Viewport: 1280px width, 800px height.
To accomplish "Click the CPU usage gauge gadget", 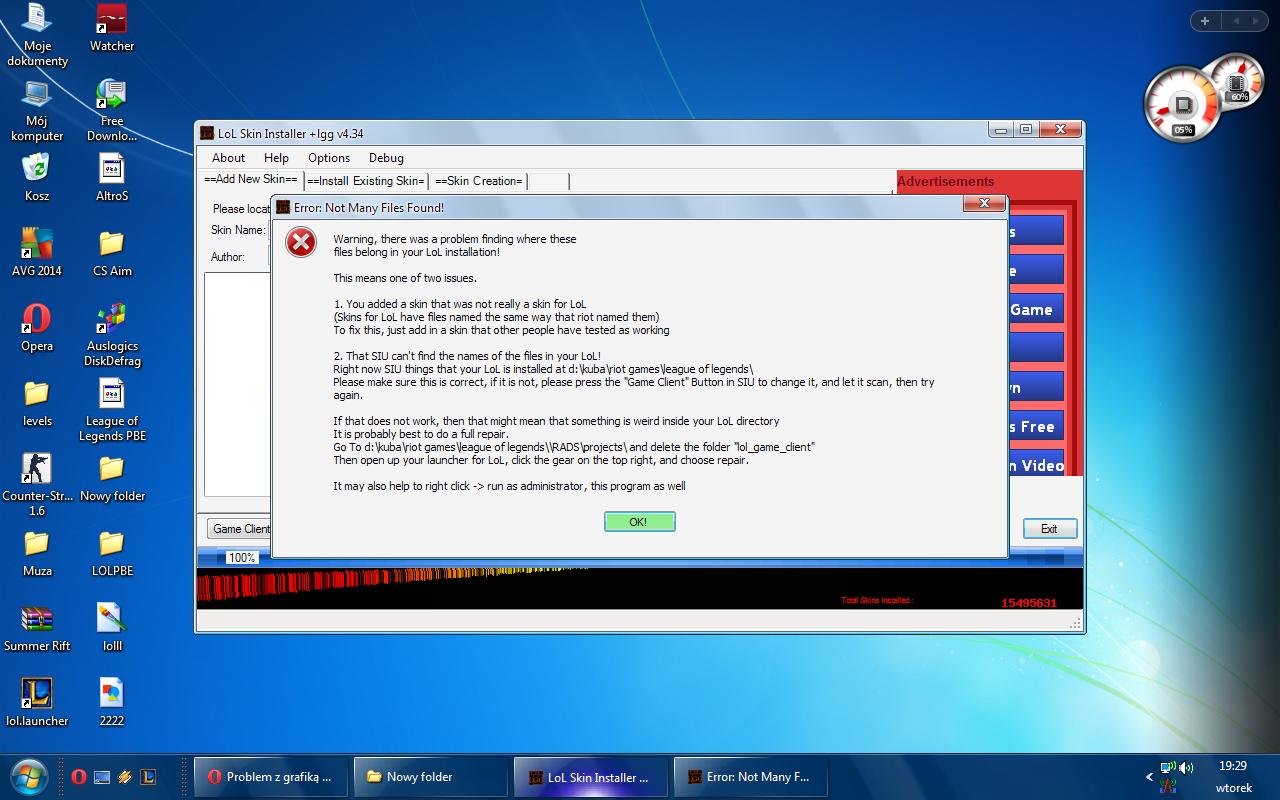I will coord(1183,105).
